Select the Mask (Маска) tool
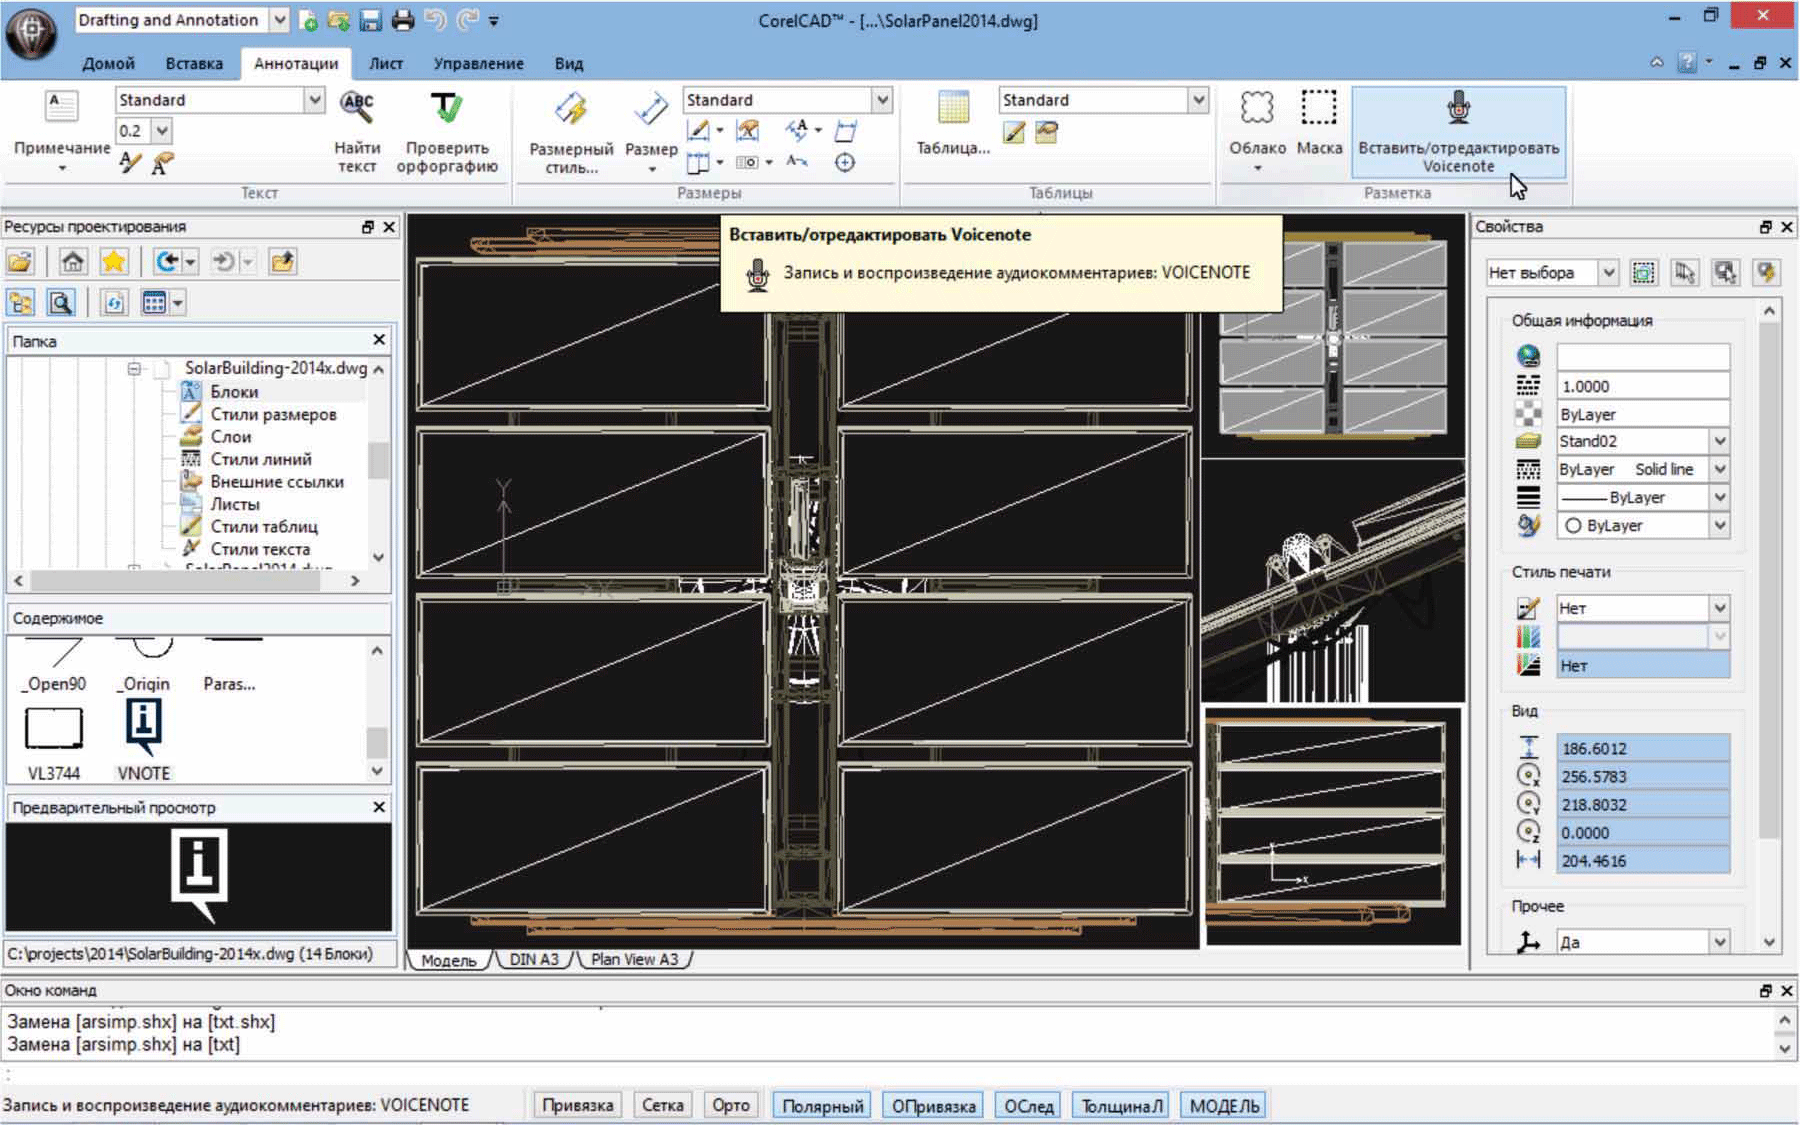 click(x=1318, y=110)
